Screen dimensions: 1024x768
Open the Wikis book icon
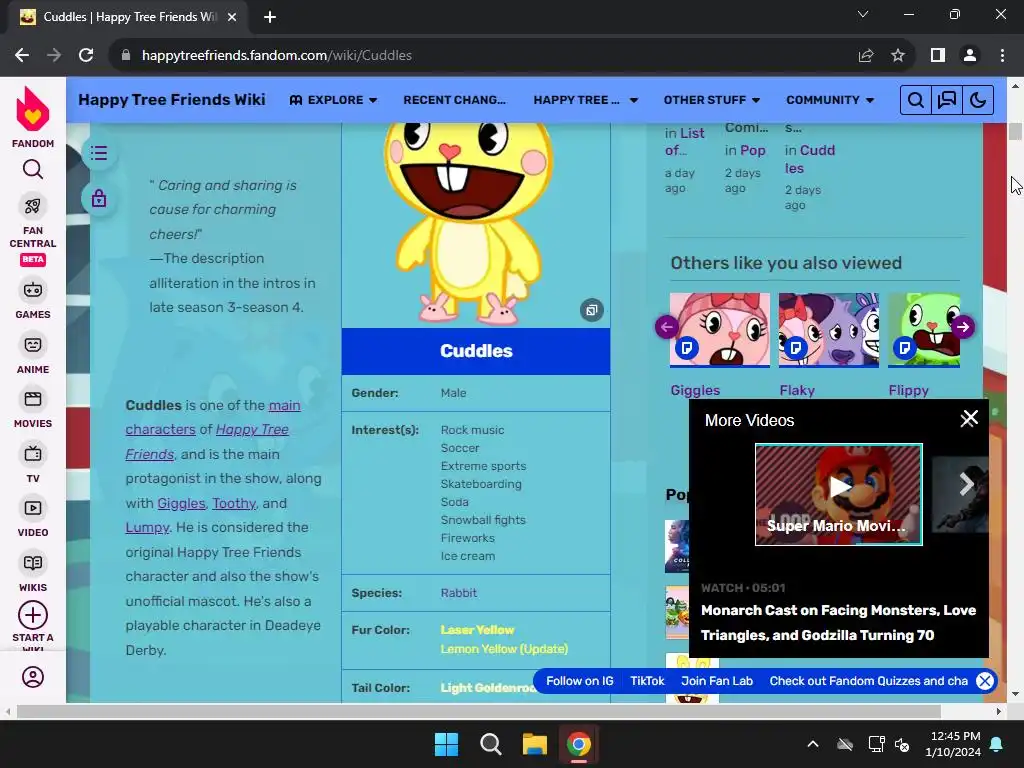(x=33, y=563)
